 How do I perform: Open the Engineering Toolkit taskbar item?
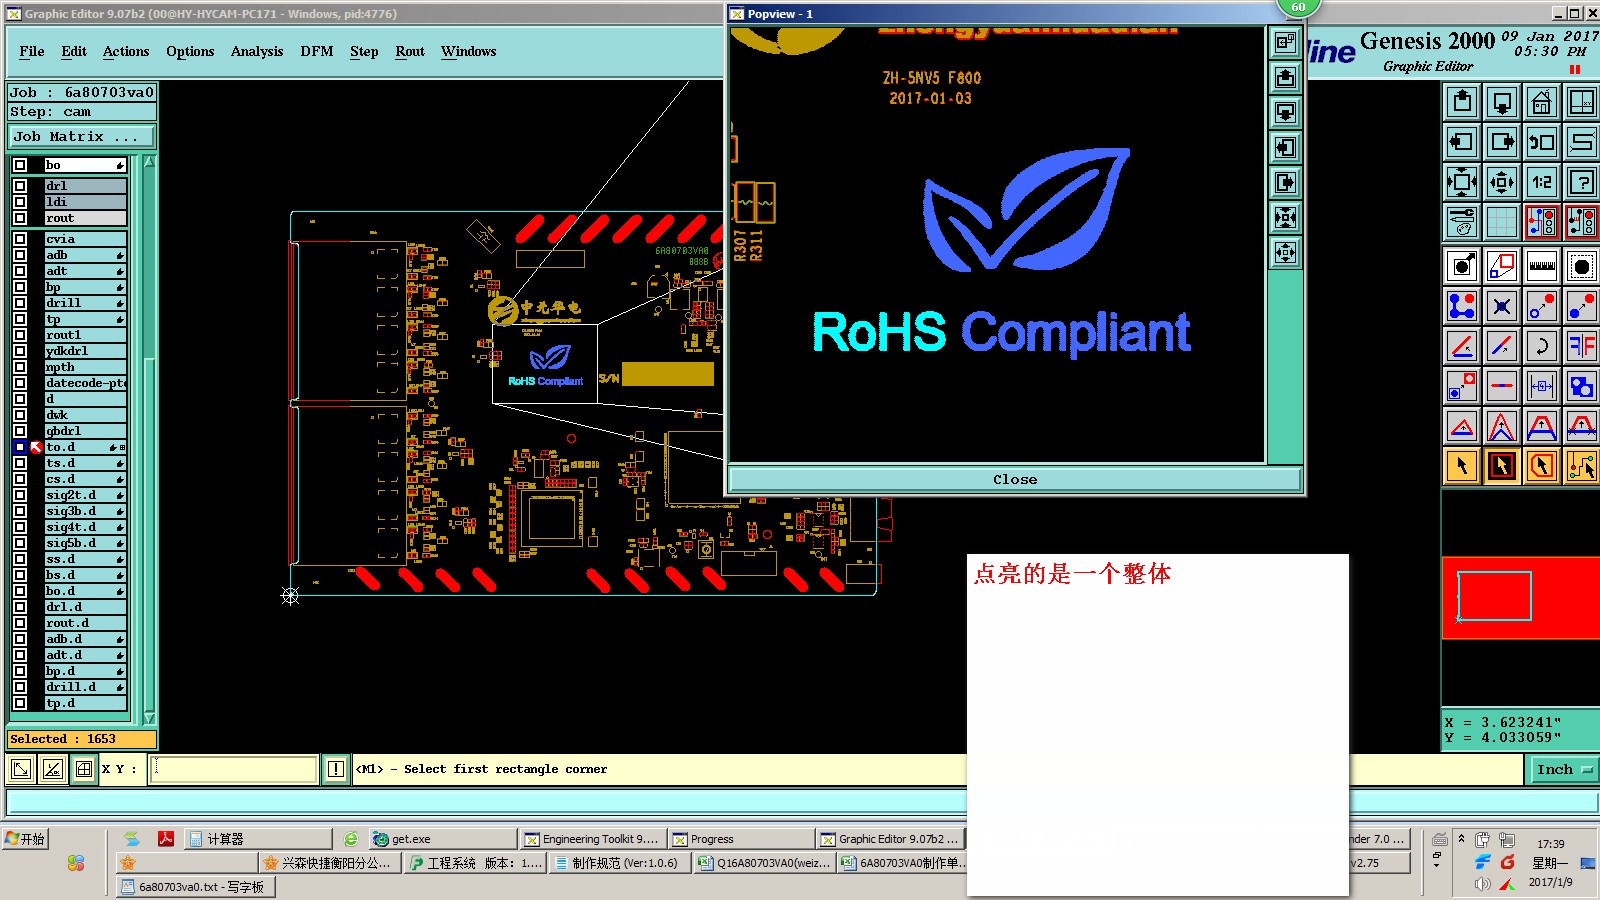(592, 839)
